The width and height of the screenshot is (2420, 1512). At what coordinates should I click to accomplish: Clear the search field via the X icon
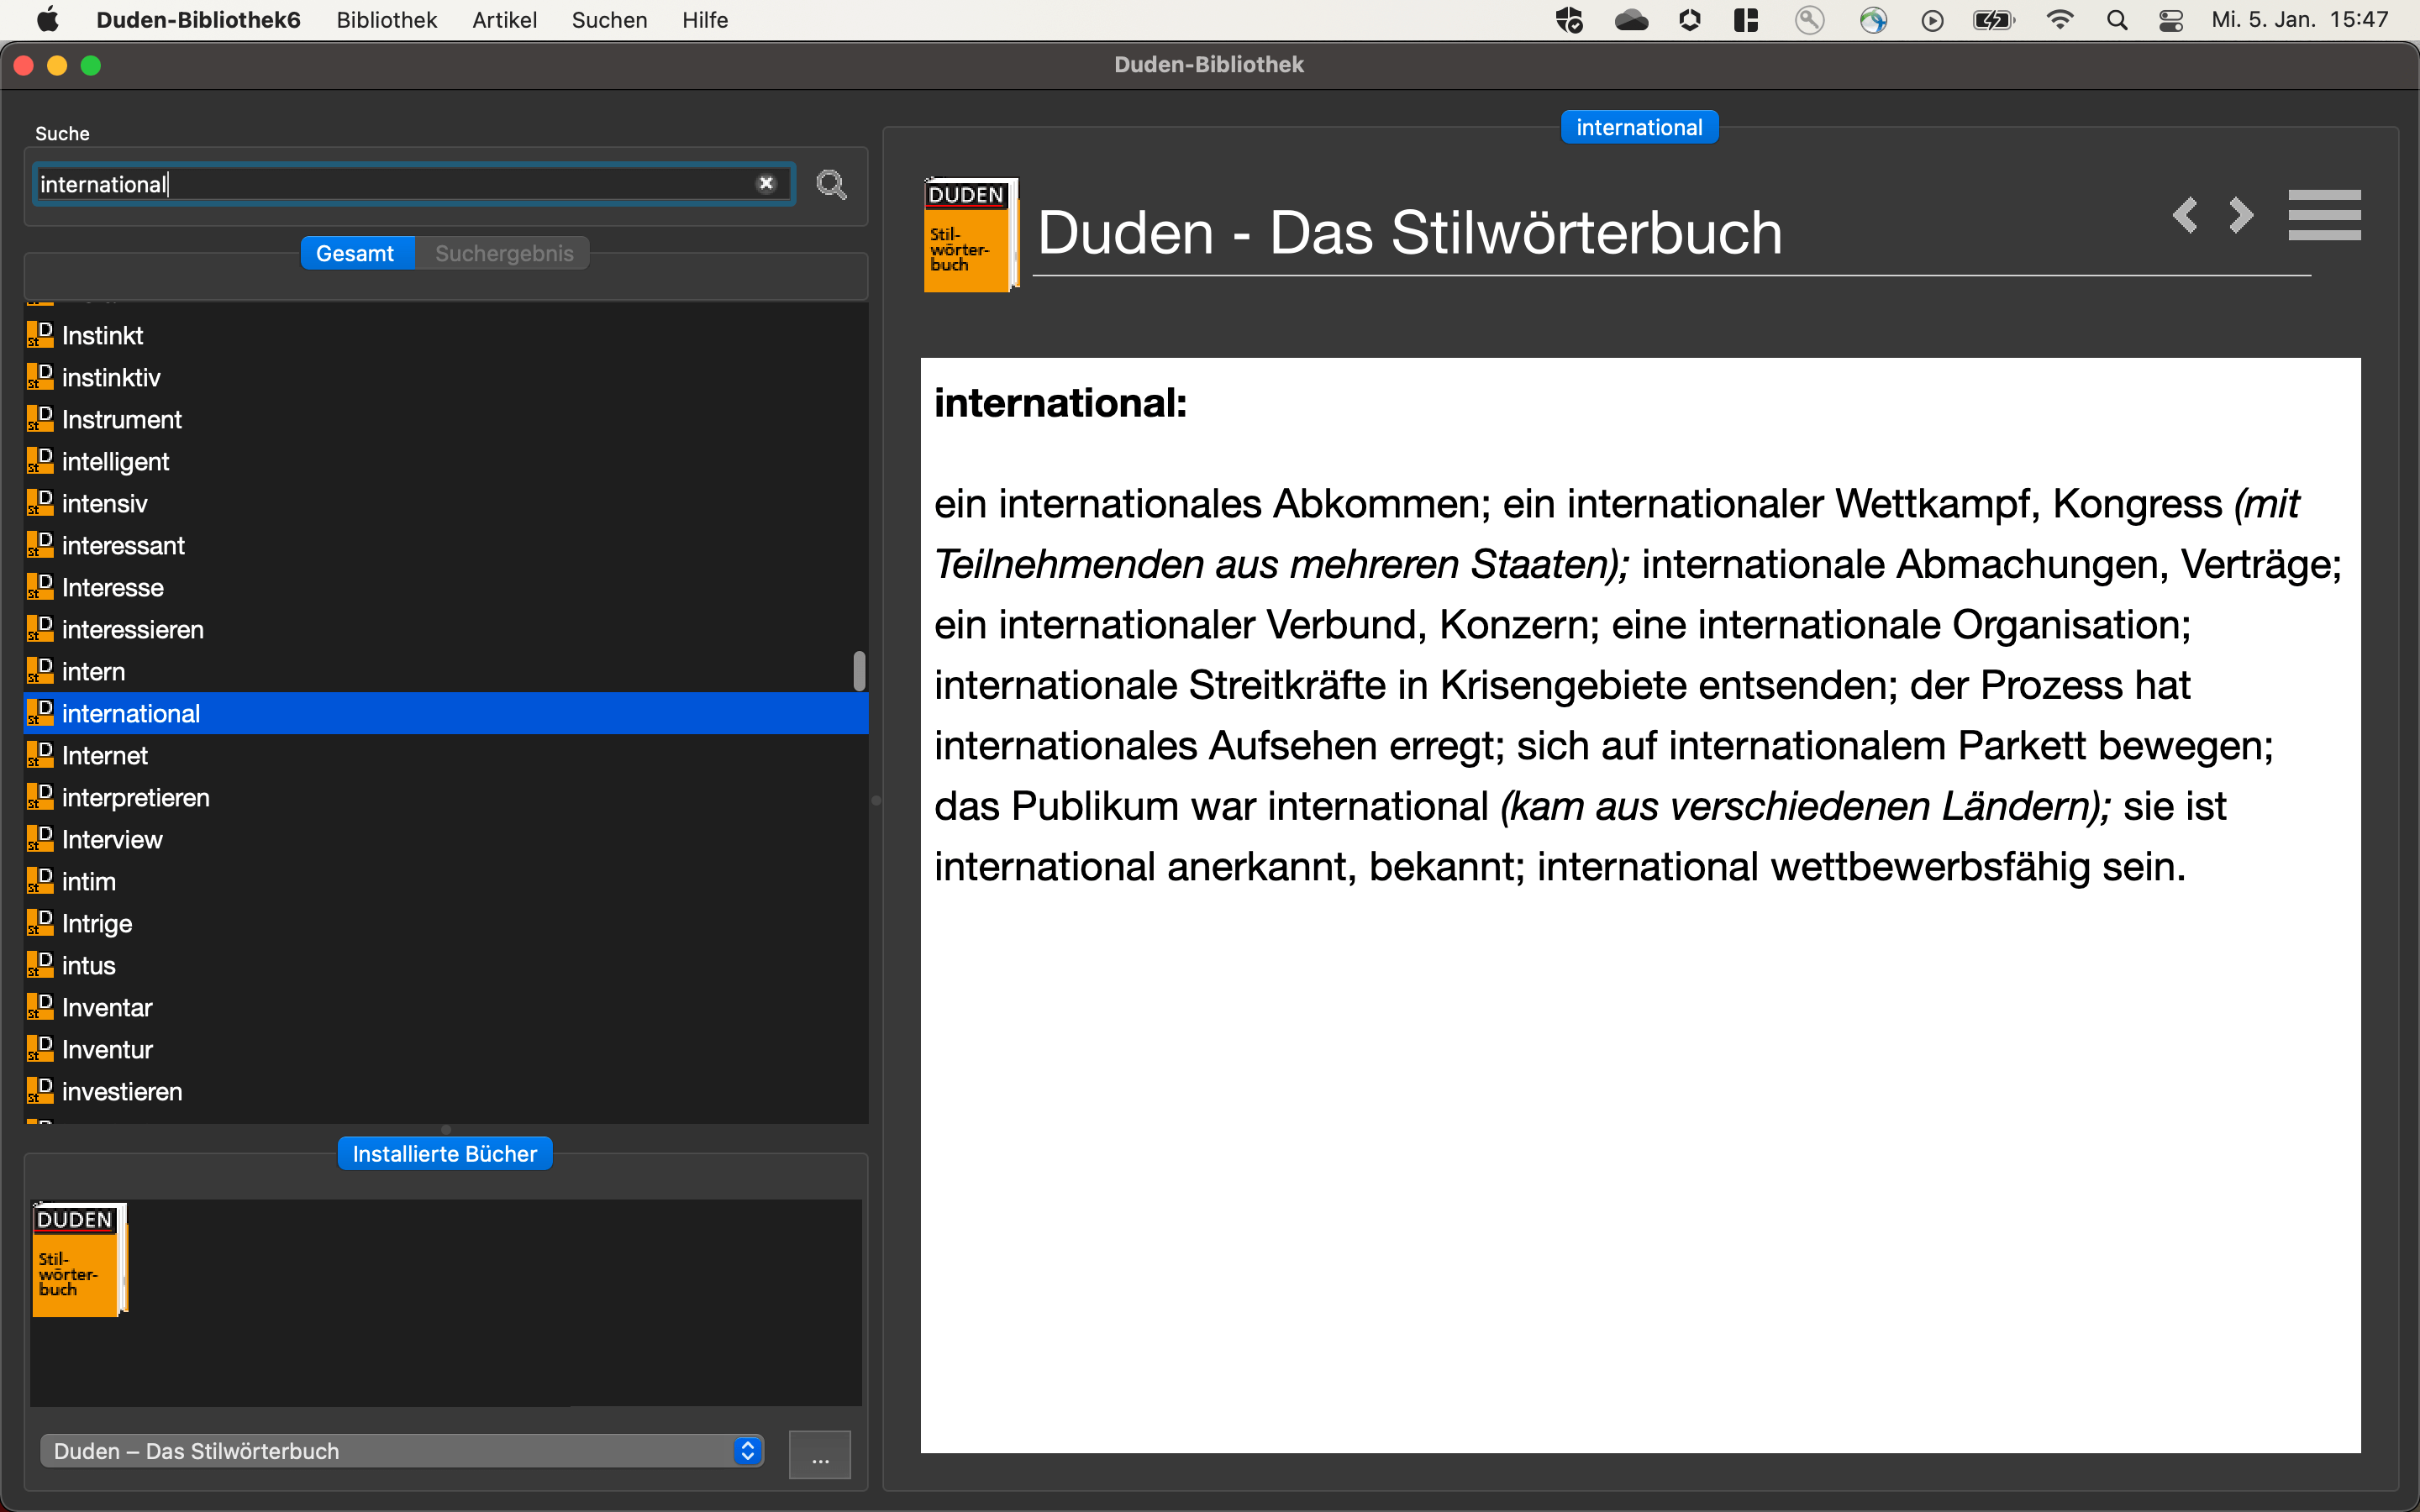(x=766, y=183)
